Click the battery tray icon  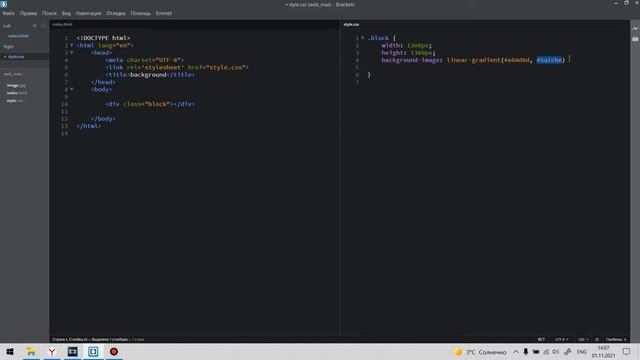tap(536, 352)
